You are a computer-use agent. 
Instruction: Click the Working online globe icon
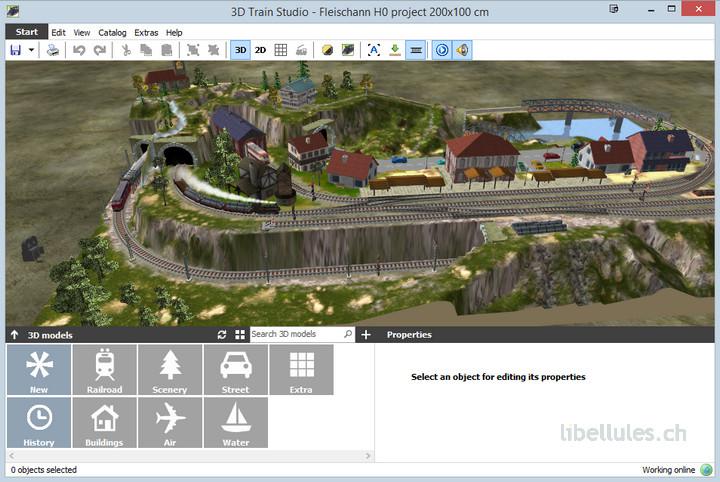(x=706, y=470)
